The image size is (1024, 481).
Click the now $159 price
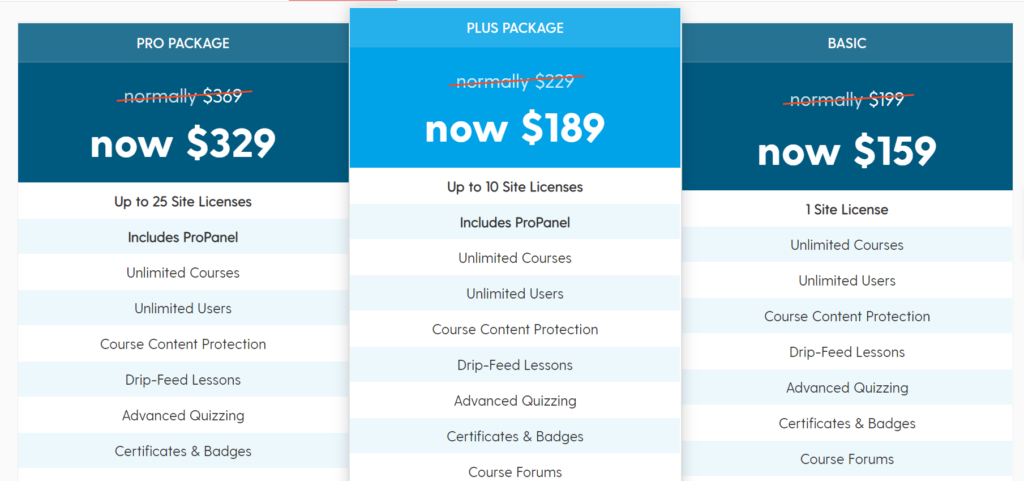[847, 152]
